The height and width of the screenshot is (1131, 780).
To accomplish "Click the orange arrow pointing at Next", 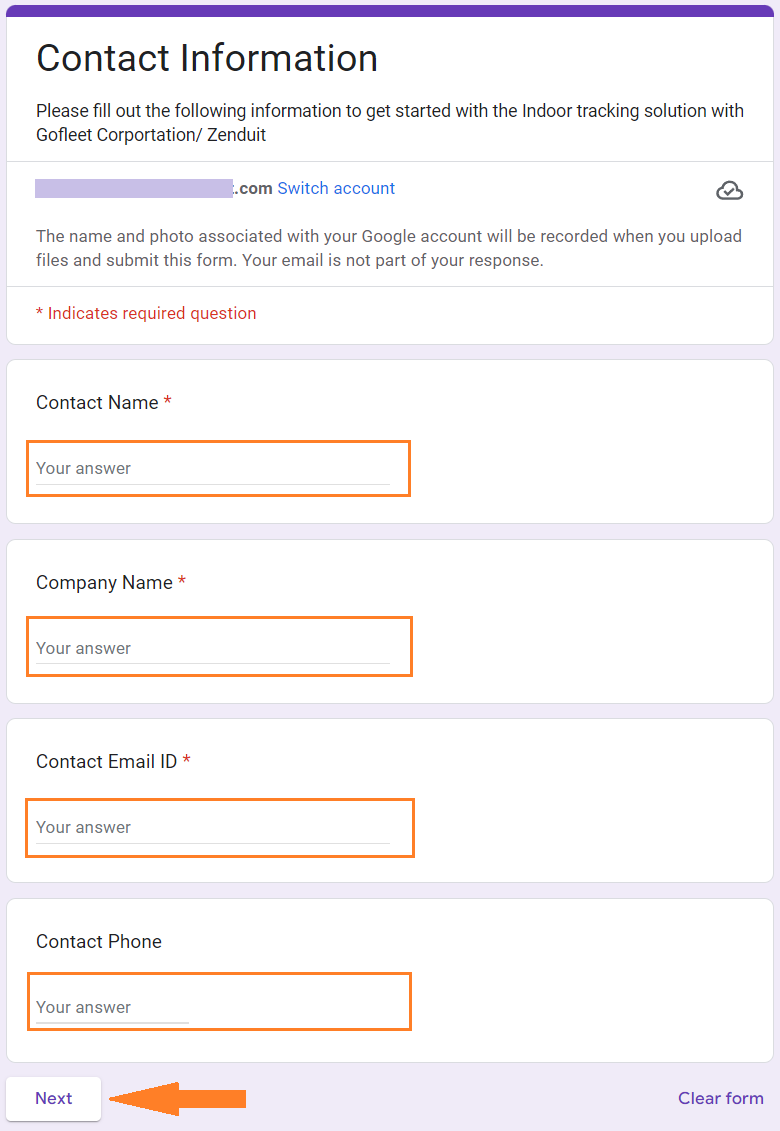I will click(x=178, y=1099).
